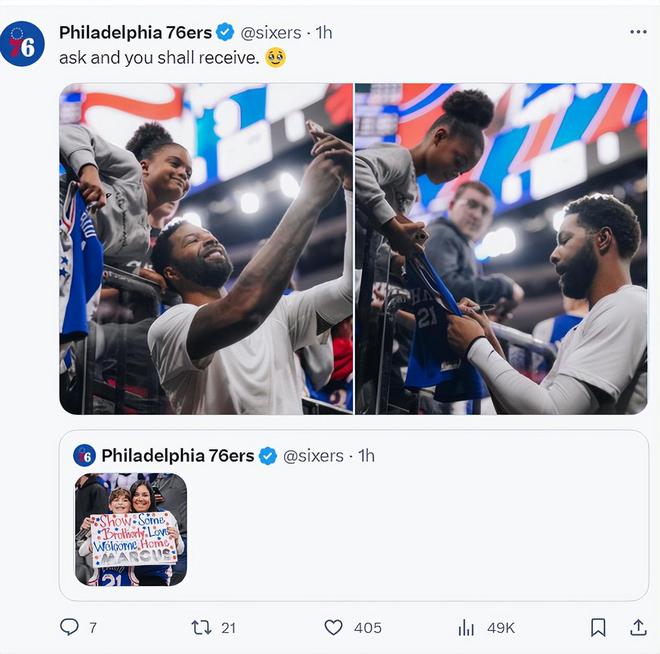
Task: Open tweet analytics views icon
Action: 466,627
